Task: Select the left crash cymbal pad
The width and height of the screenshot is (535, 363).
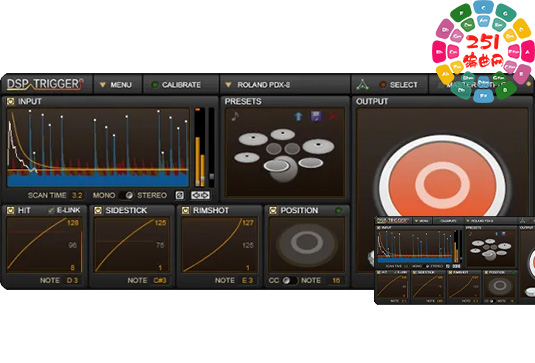Action: [253, 139]
